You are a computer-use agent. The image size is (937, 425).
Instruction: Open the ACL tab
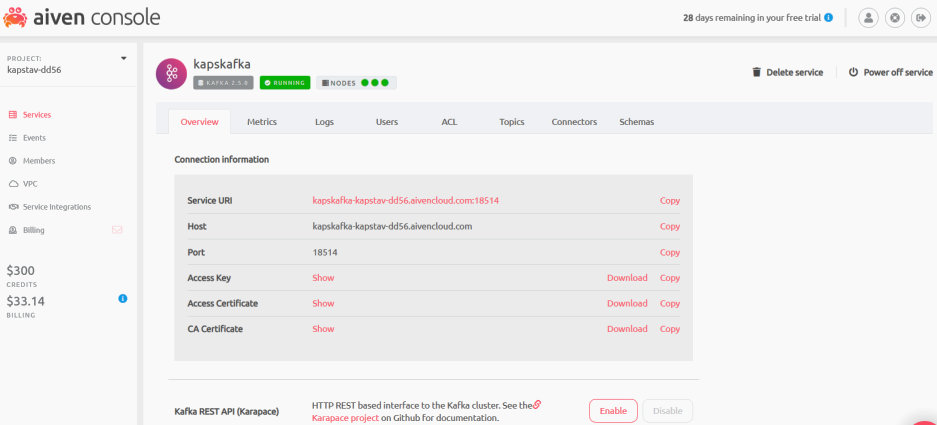(449, 122)
